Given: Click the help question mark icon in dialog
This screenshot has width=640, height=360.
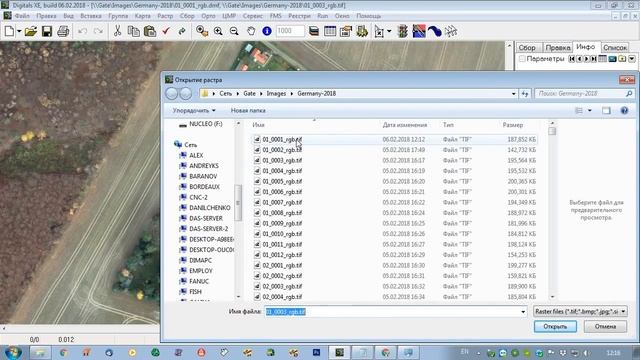Looking at the screenshot, I should click(x=624, y=111).
